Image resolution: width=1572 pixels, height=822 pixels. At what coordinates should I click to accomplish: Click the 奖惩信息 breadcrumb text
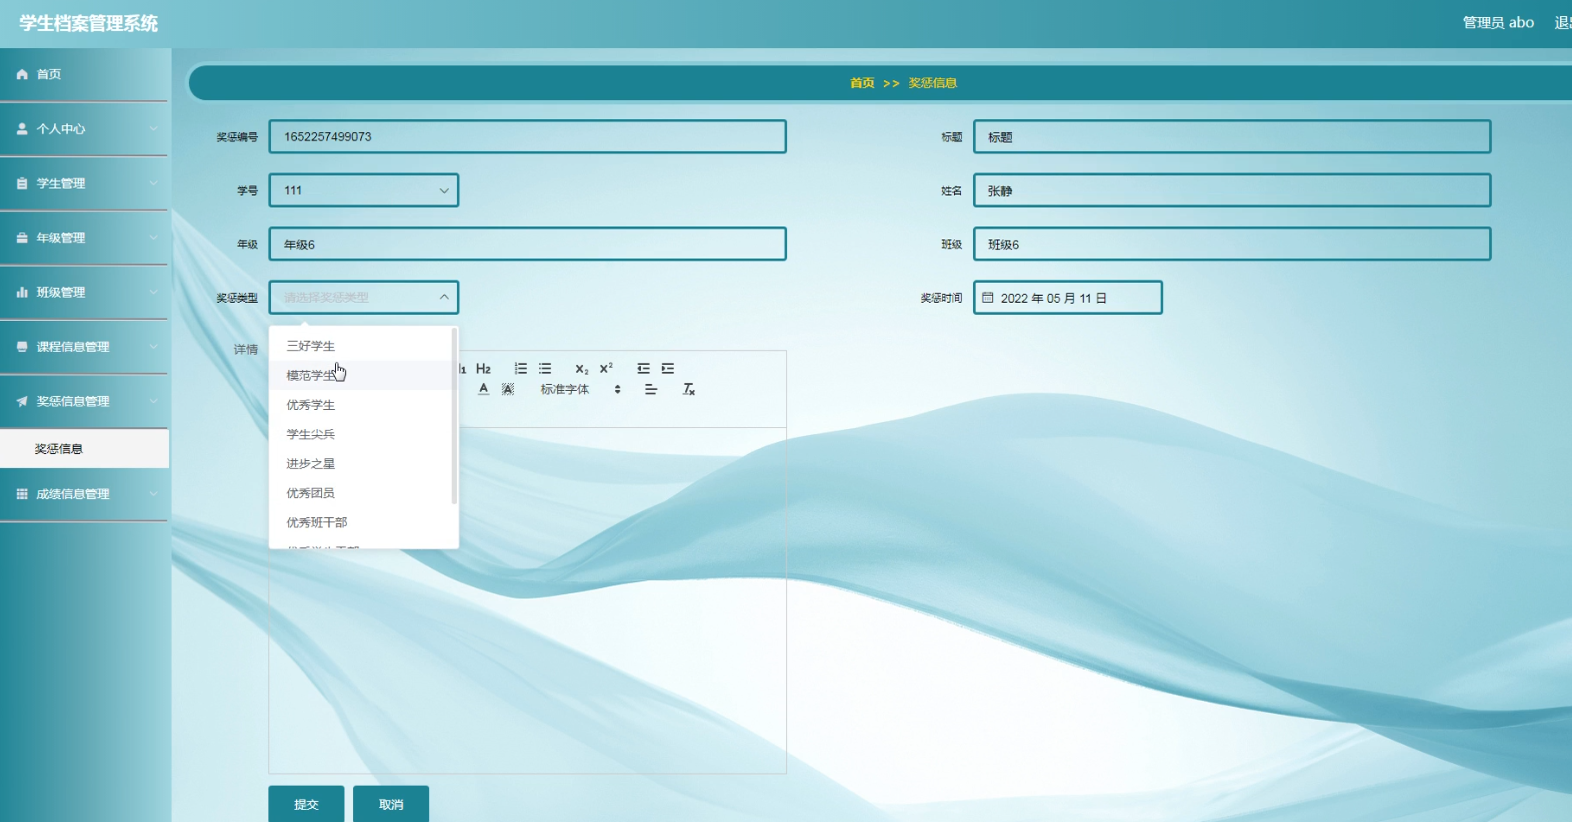point(933,83)
